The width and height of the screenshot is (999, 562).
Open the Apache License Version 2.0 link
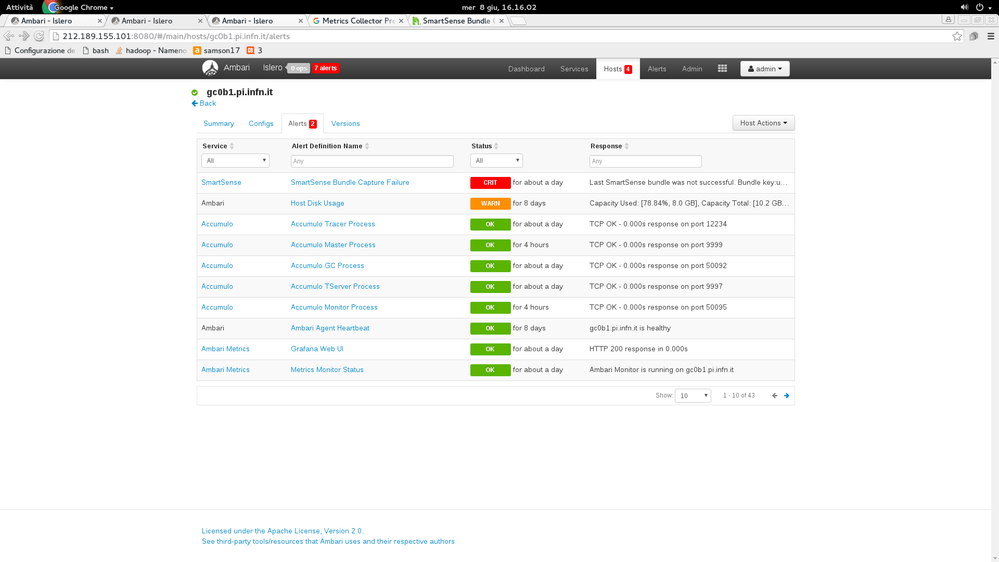[282, 531]
